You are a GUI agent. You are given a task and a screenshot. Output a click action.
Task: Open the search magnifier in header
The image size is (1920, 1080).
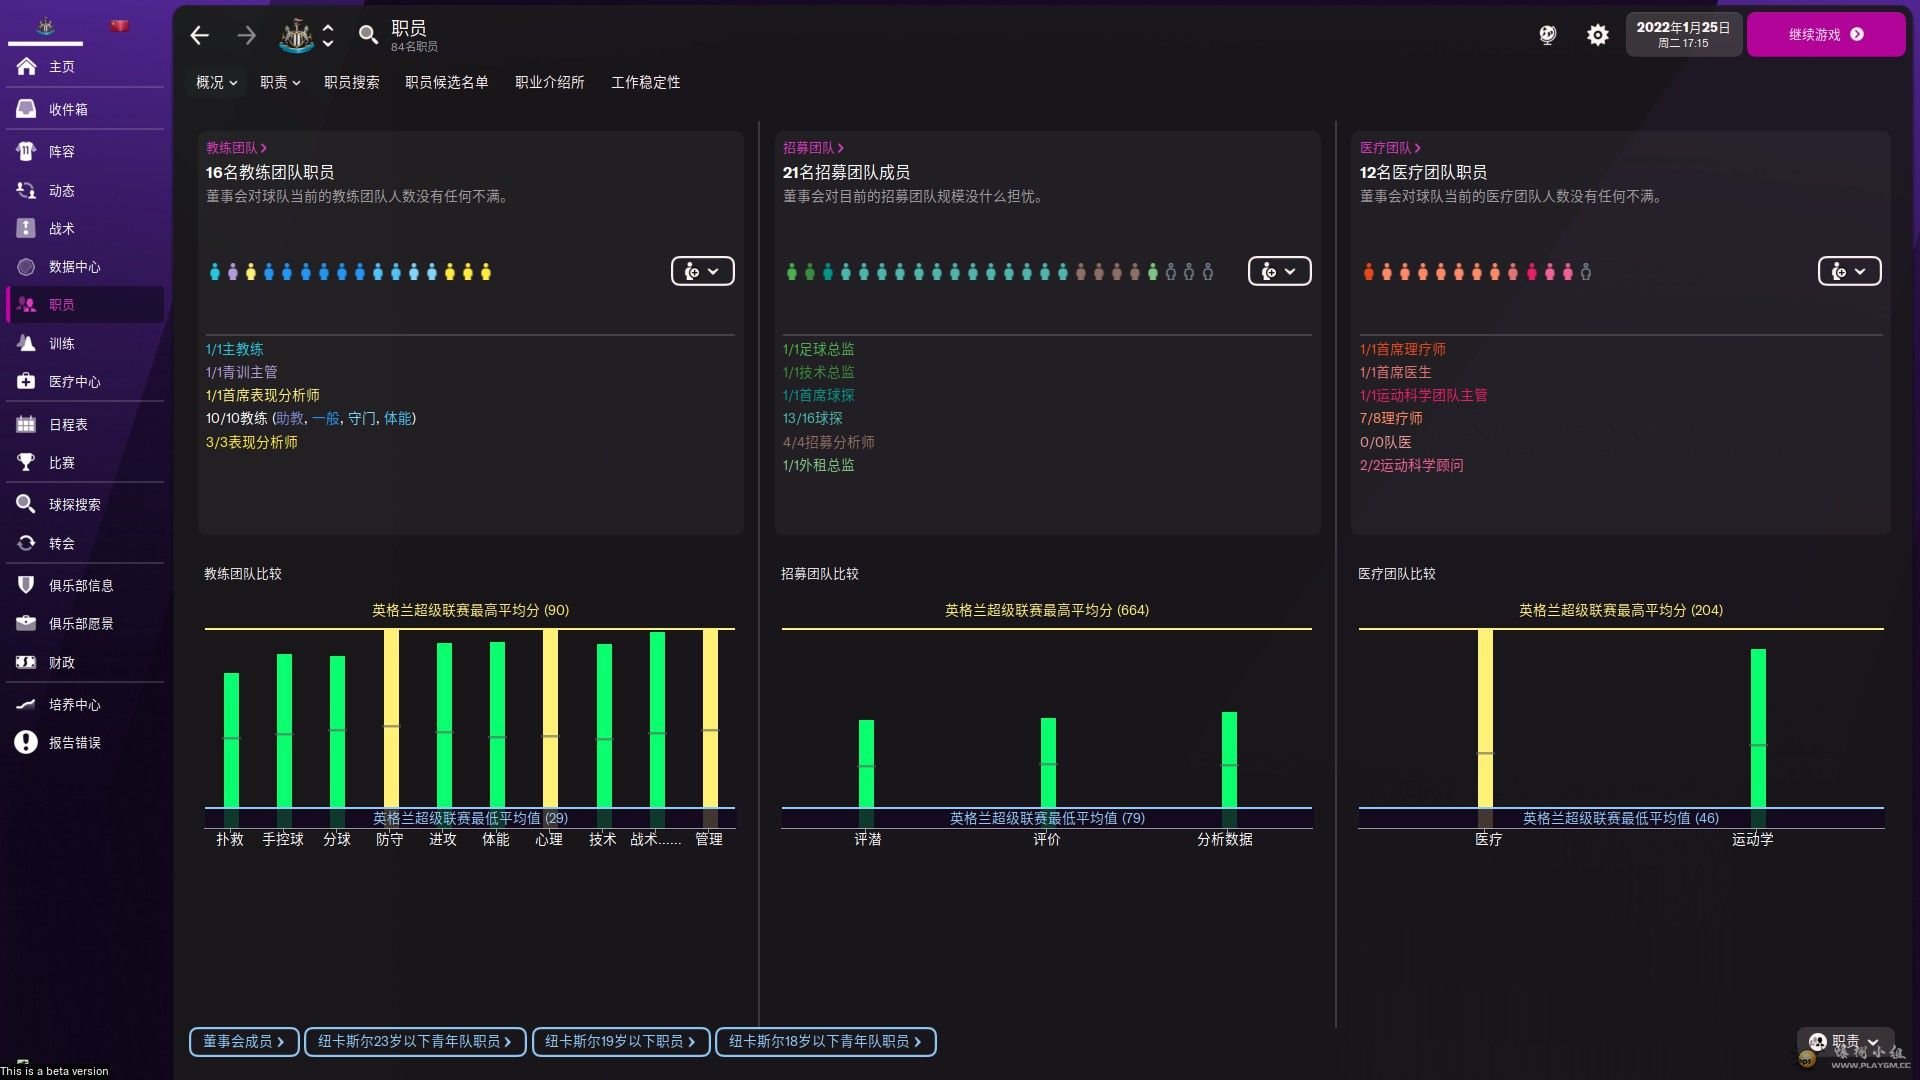click(368, 36)
